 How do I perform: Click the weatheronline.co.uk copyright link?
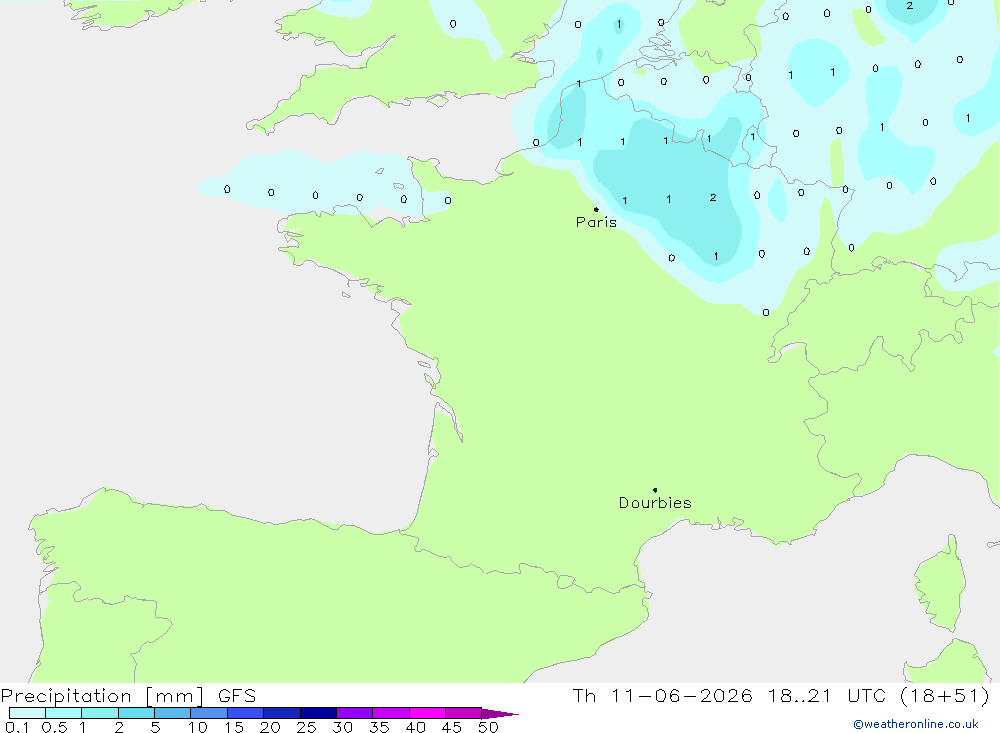(915, 724)
